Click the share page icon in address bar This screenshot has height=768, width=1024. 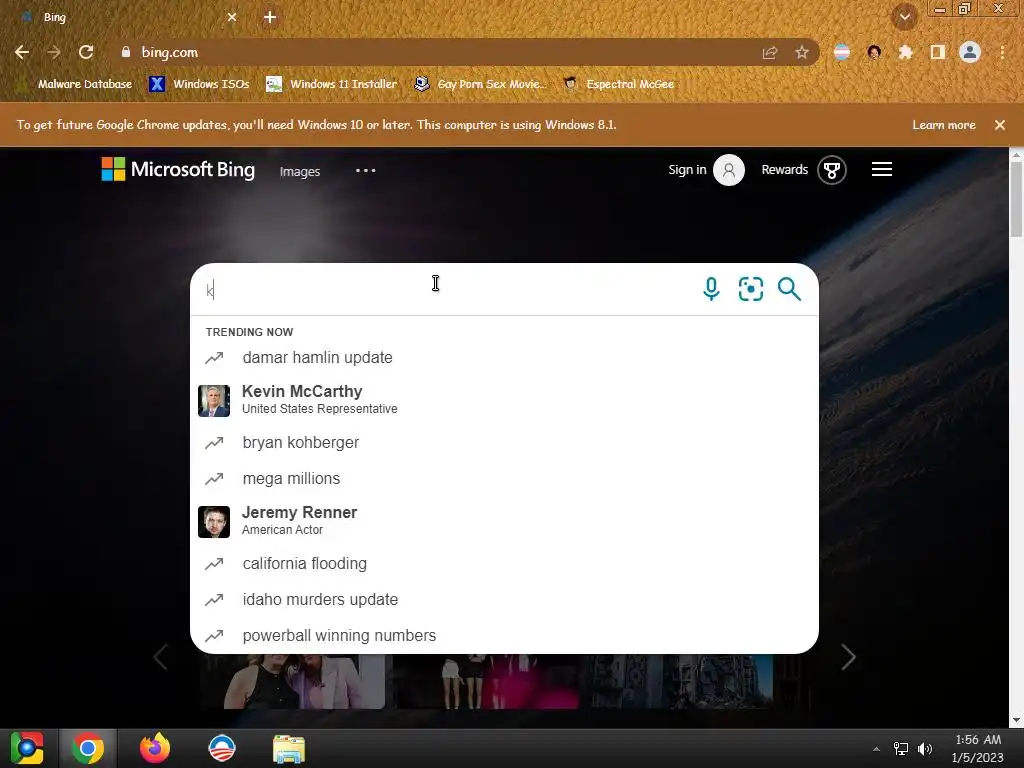[x=770, y=52]
